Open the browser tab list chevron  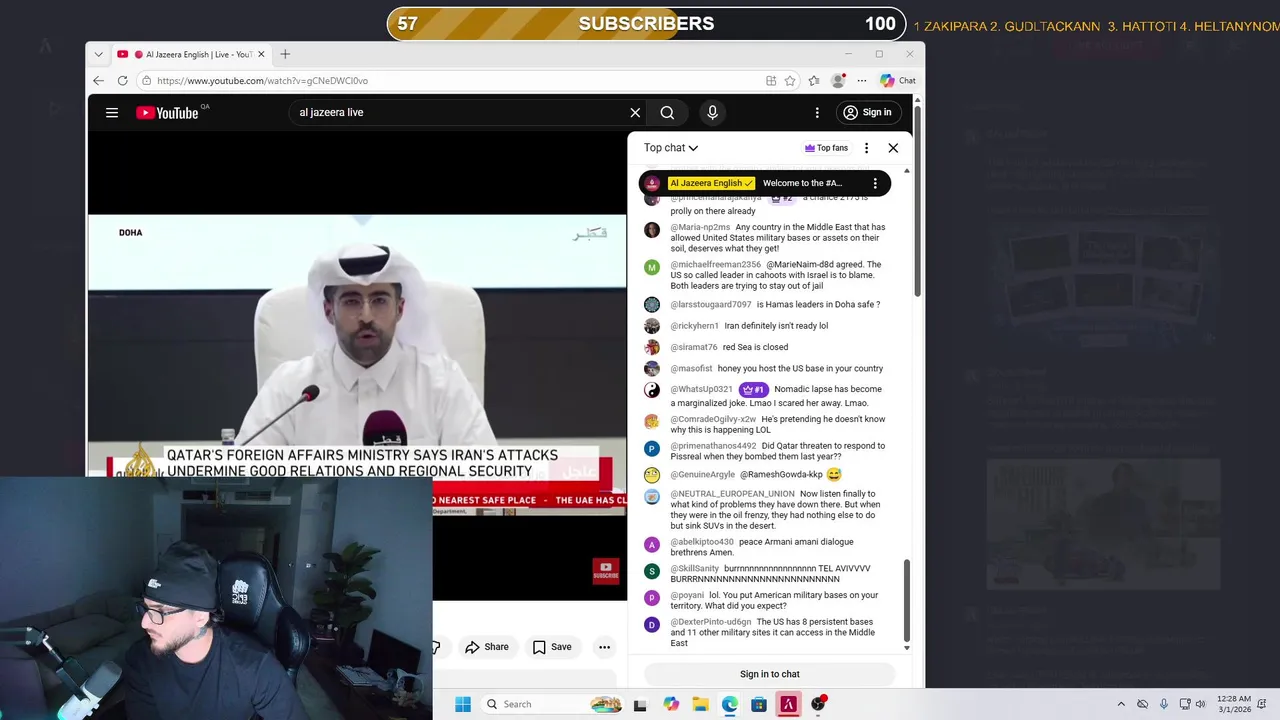pos(98,54)
